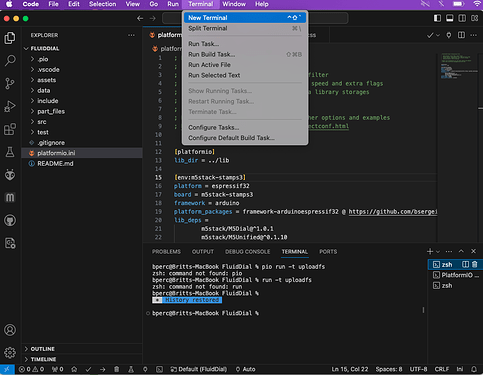Open Accounts icon in activity bar
The width and height of the screenshot is (483, 375).
(10, 330)
